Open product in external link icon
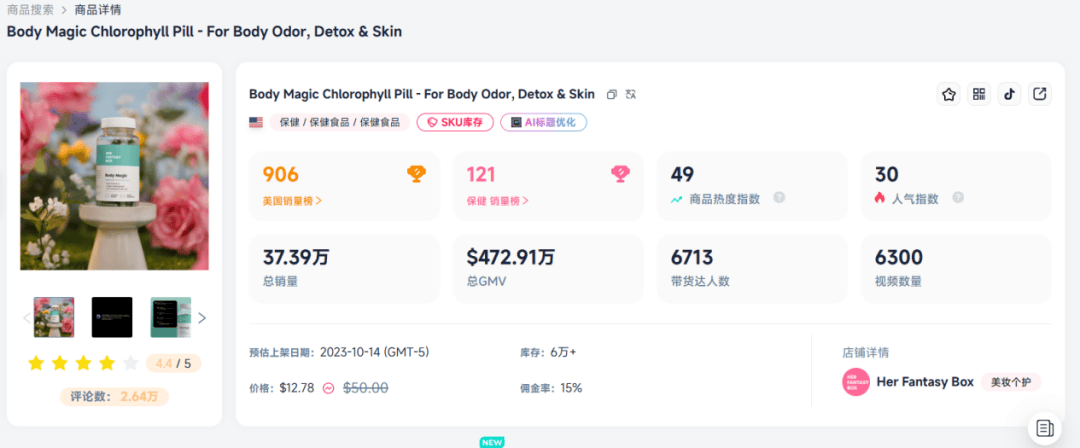 point(1040,94)
